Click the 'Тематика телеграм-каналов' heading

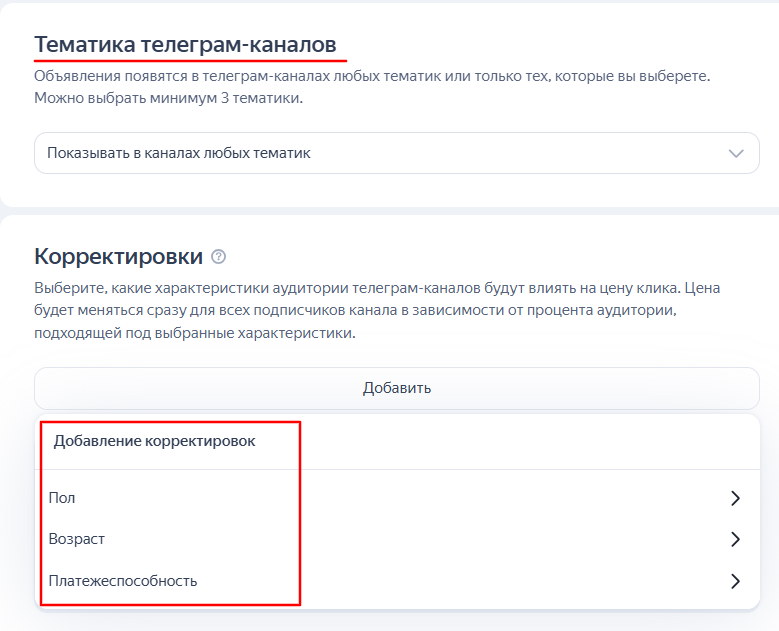185,45
